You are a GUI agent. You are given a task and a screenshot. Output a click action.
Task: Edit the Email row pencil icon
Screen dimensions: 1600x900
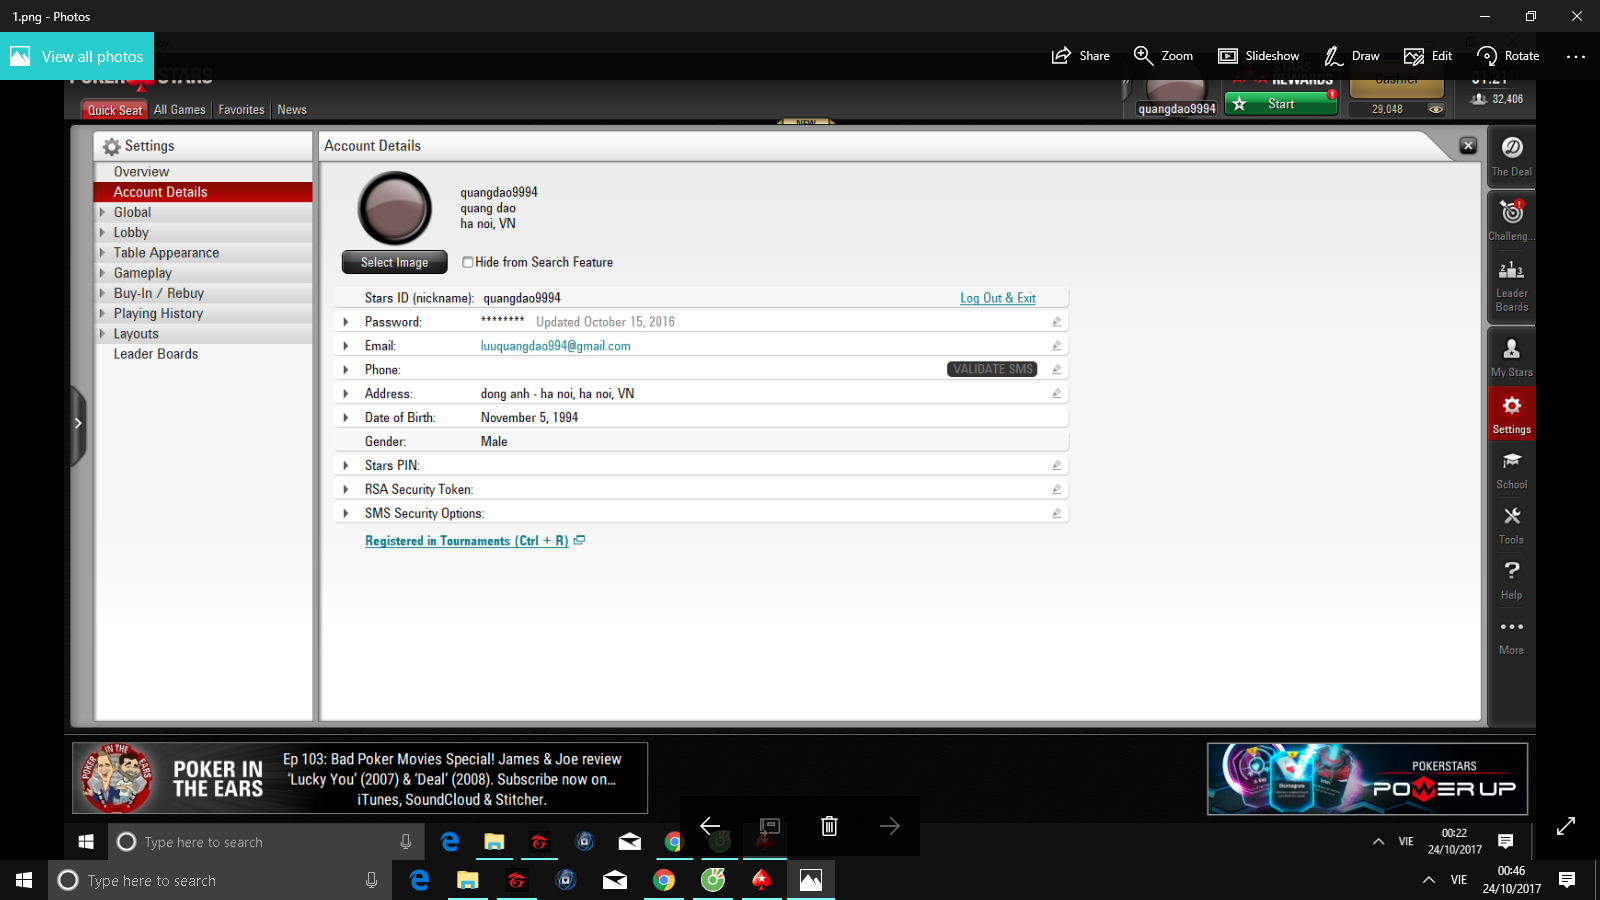pos(1056,346)
